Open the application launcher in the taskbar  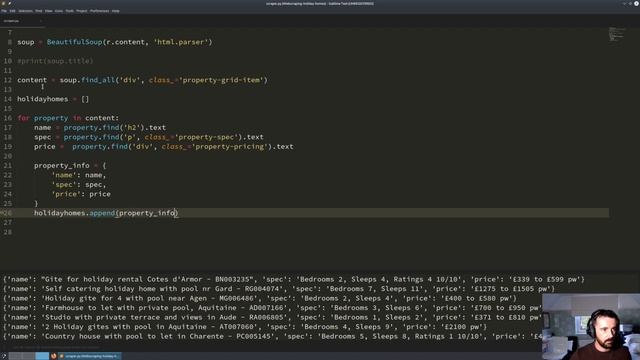4,356
